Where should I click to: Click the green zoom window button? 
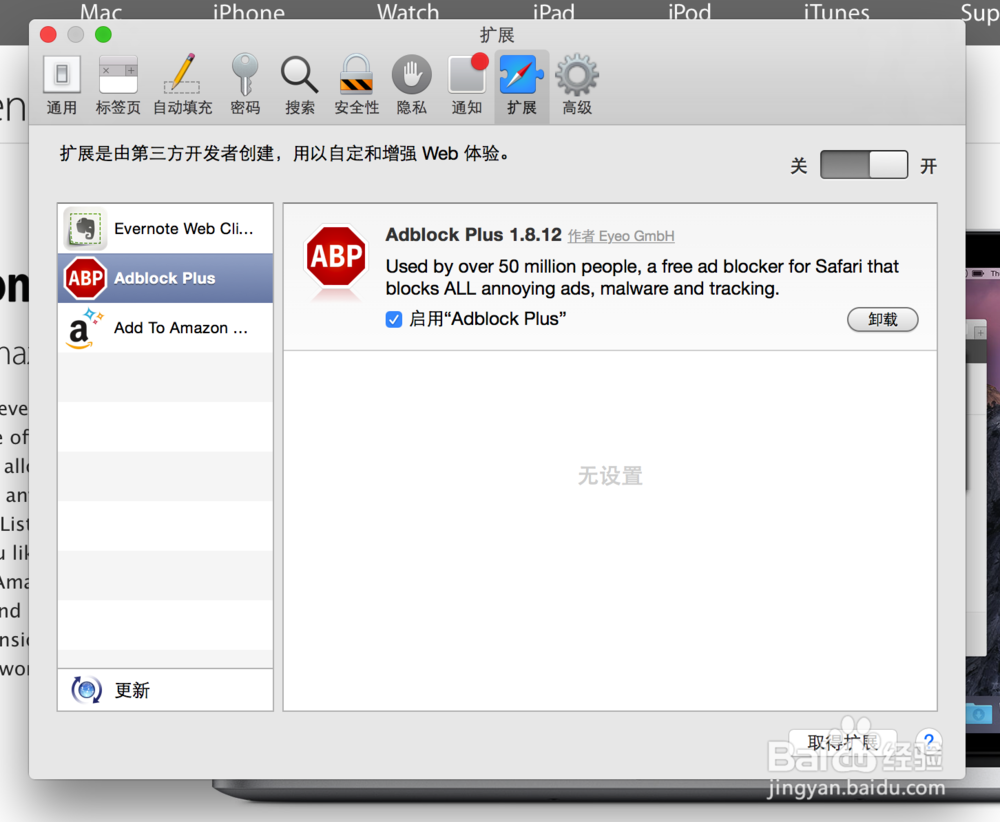click(103, 34)
